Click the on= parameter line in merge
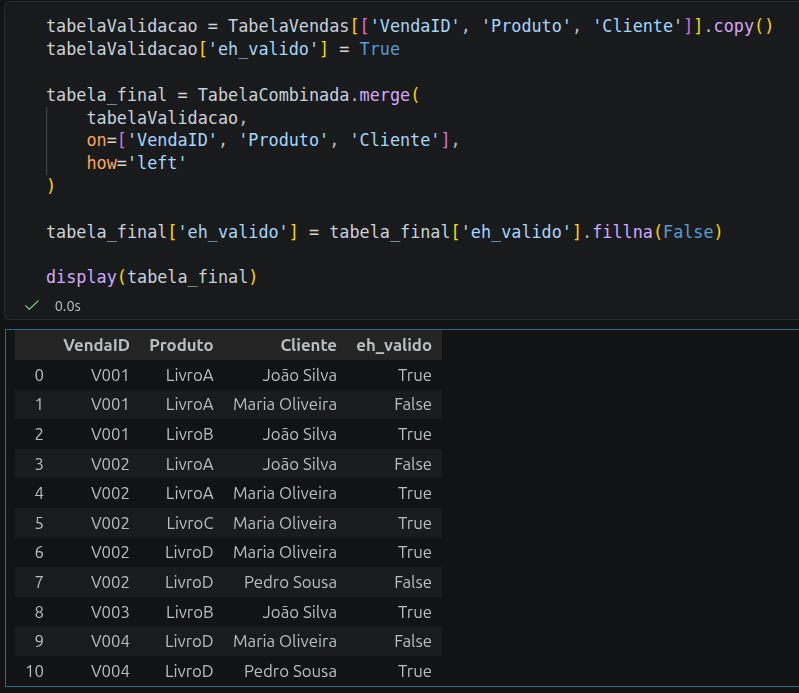The width and height of the screenshot is (799, 693). pyautogui.click(x=273, y=140)
